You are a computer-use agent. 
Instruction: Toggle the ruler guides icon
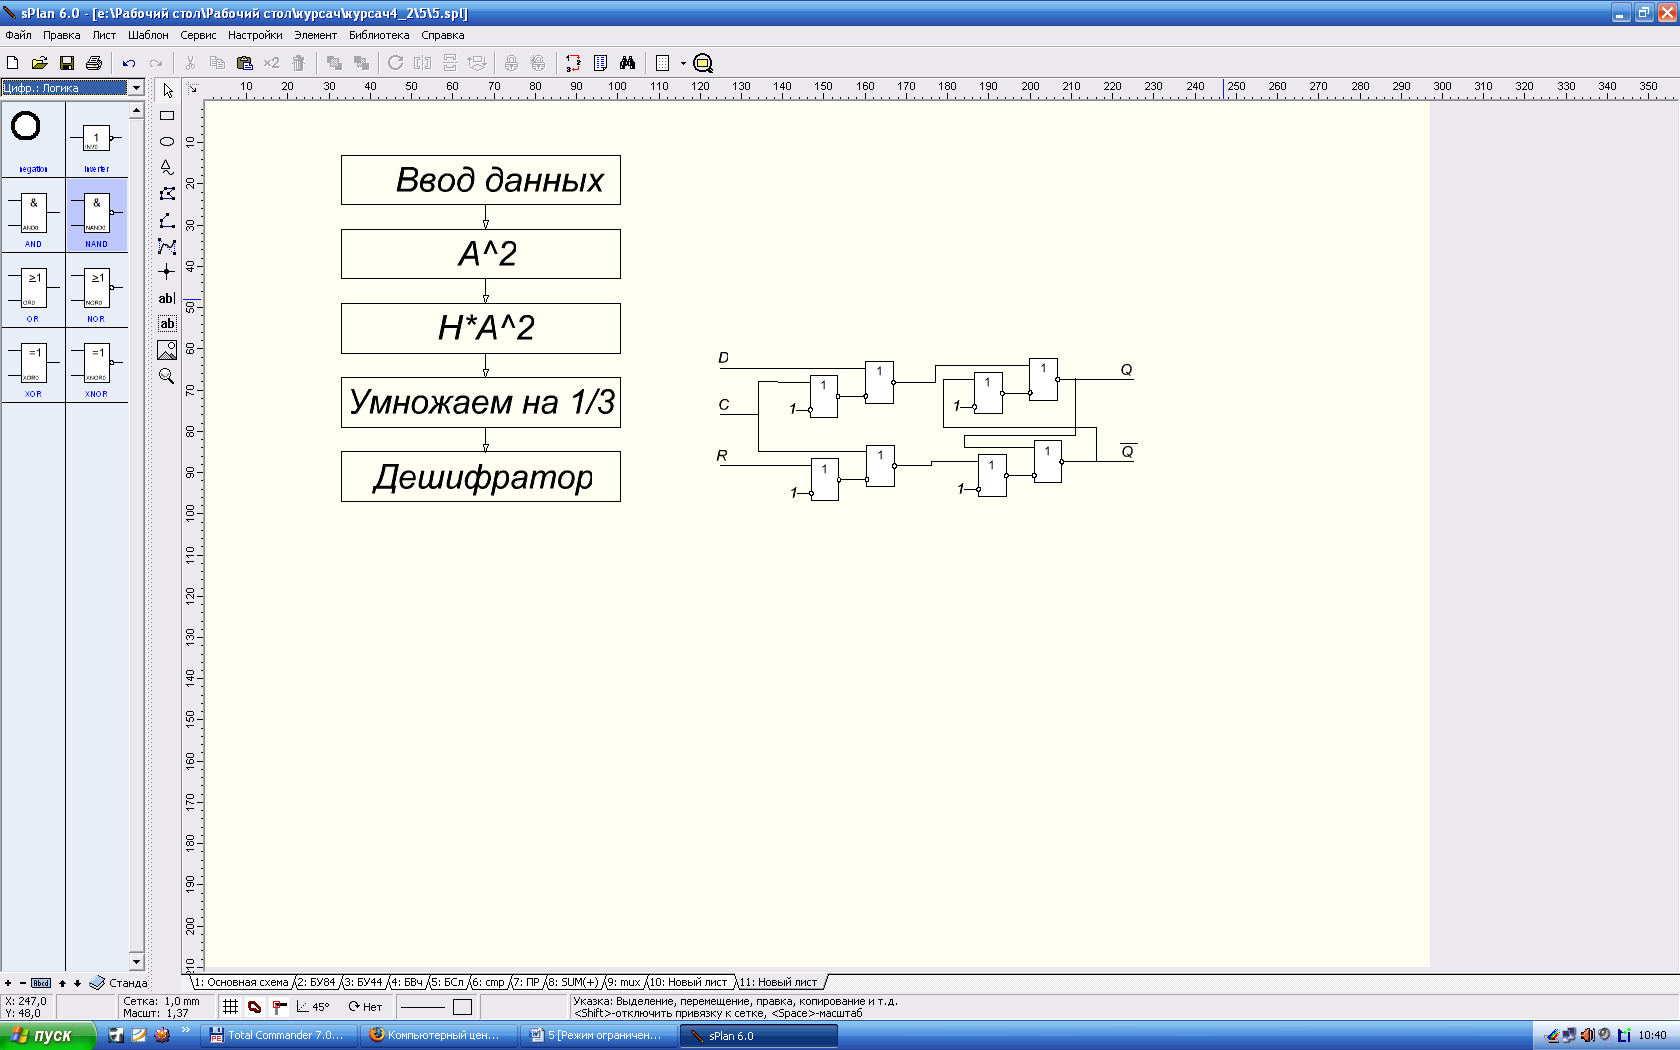pos(280,1007)
